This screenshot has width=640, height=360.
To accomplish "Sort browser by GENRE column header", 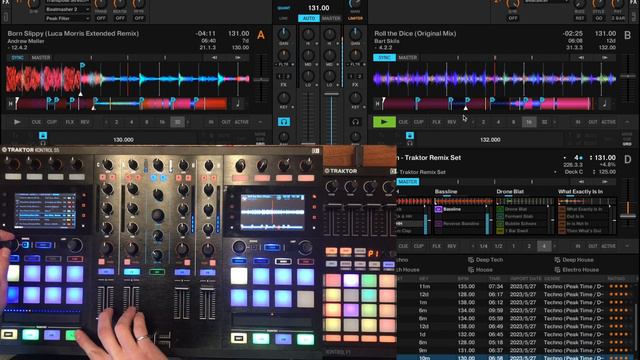I will click(x=552, y=278).
